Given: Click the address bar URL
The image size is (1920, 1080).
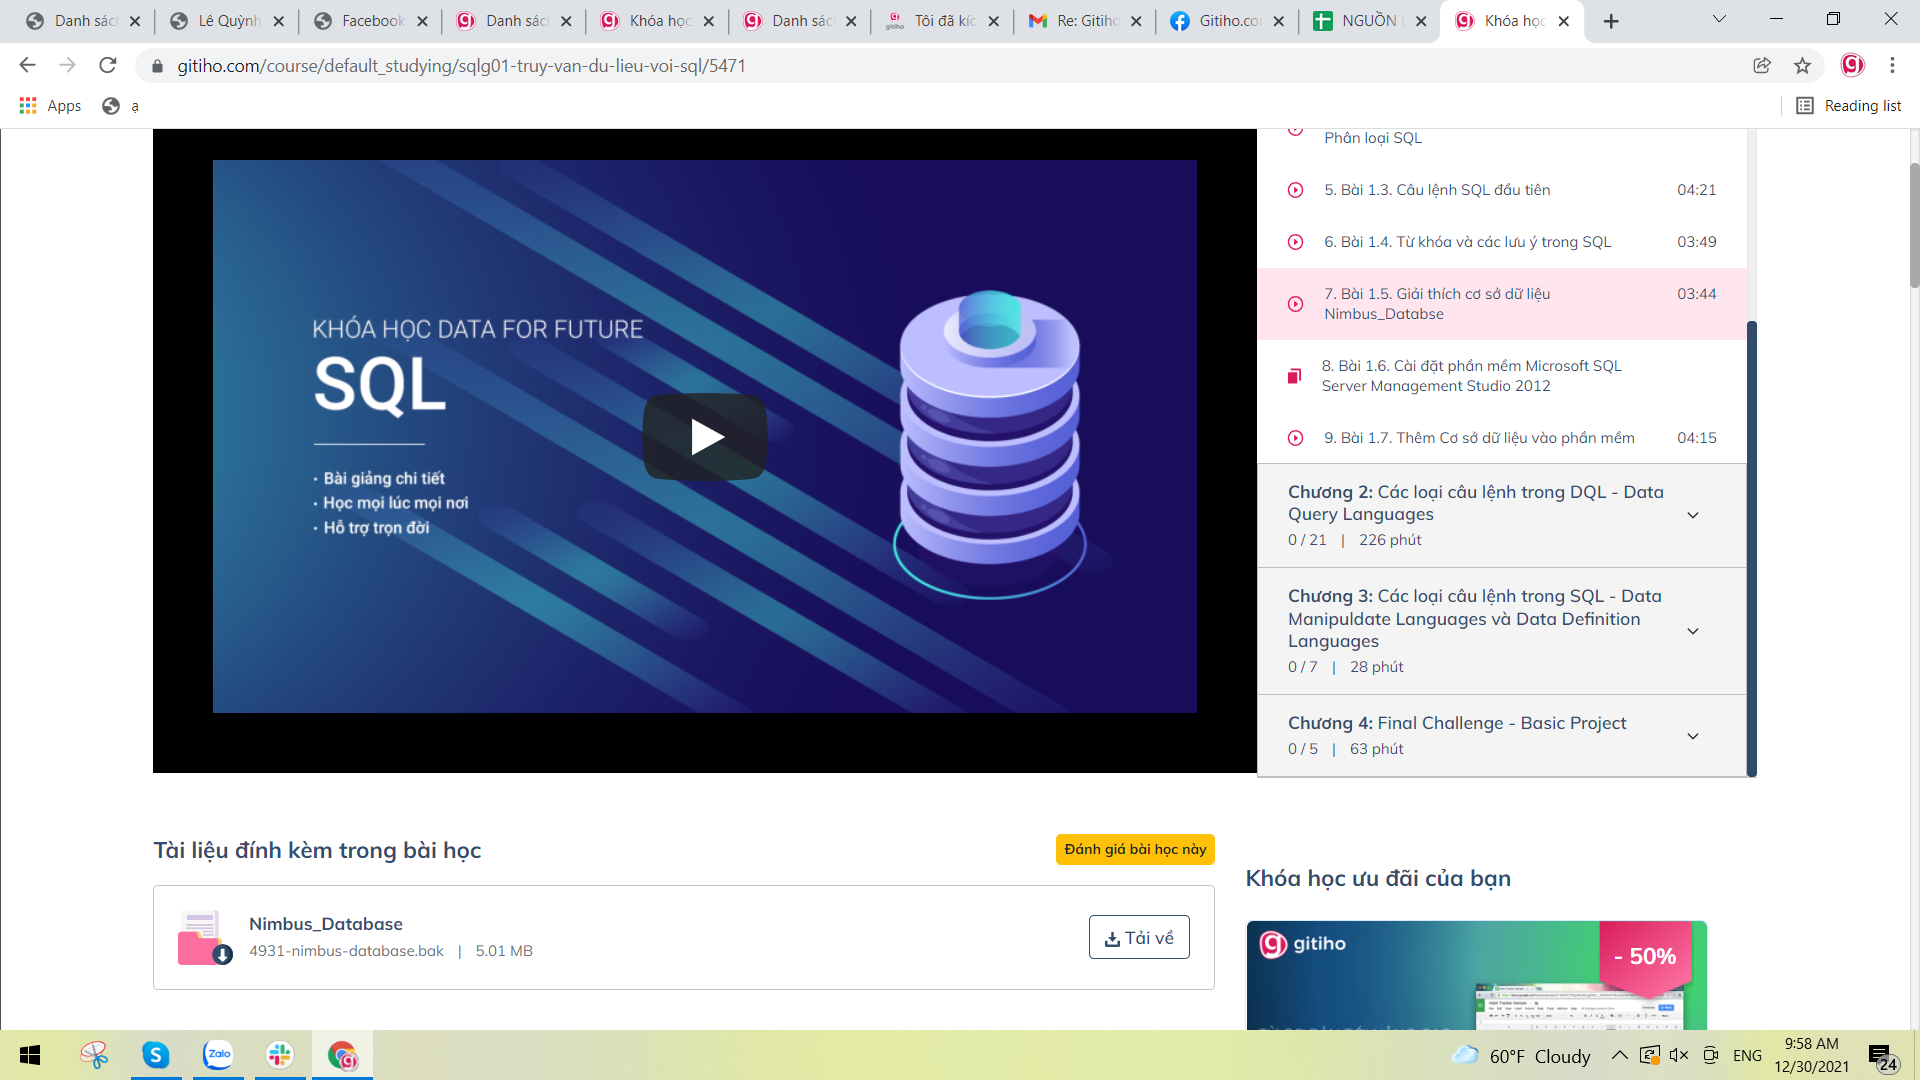Looking at the screenshot, I should tap(461, 66).
